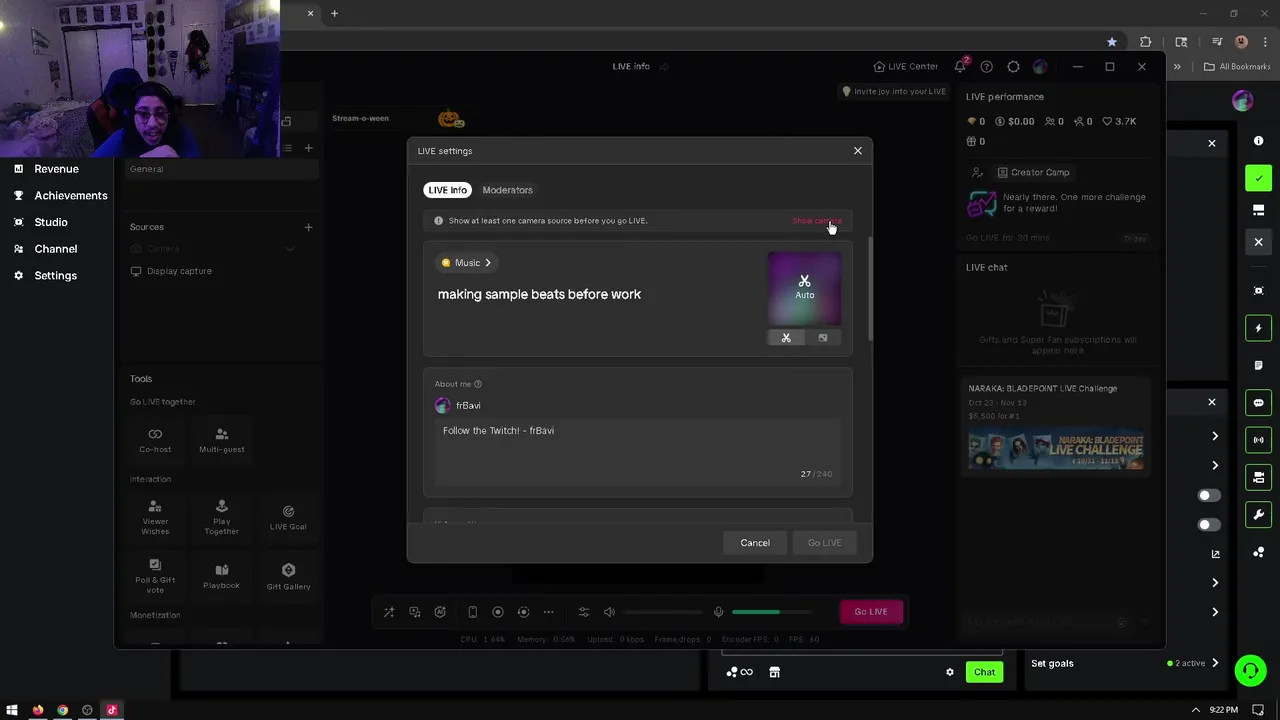Select the Display capture source
1280x720 pixels.
172,271
